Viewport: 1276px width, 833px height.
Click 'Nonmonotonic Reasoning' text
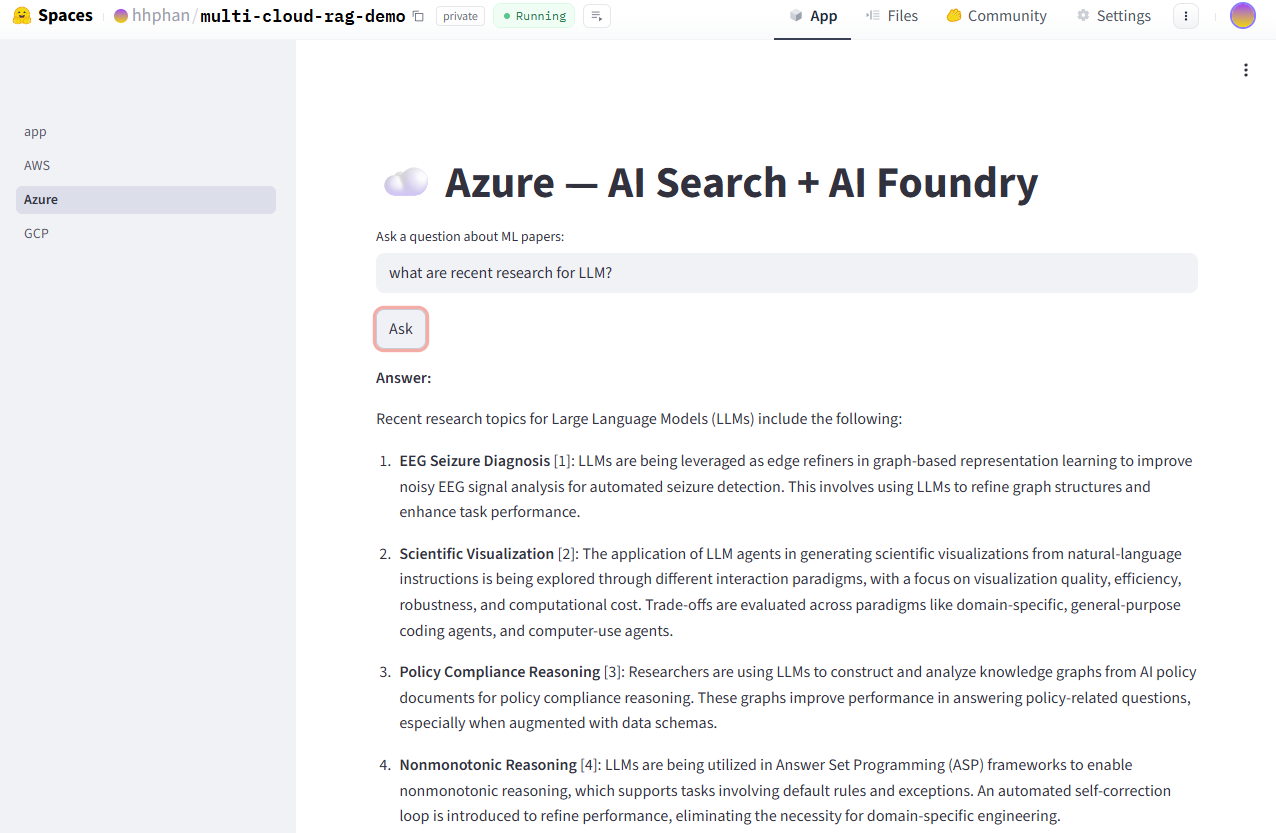click(x=488, y=765)
